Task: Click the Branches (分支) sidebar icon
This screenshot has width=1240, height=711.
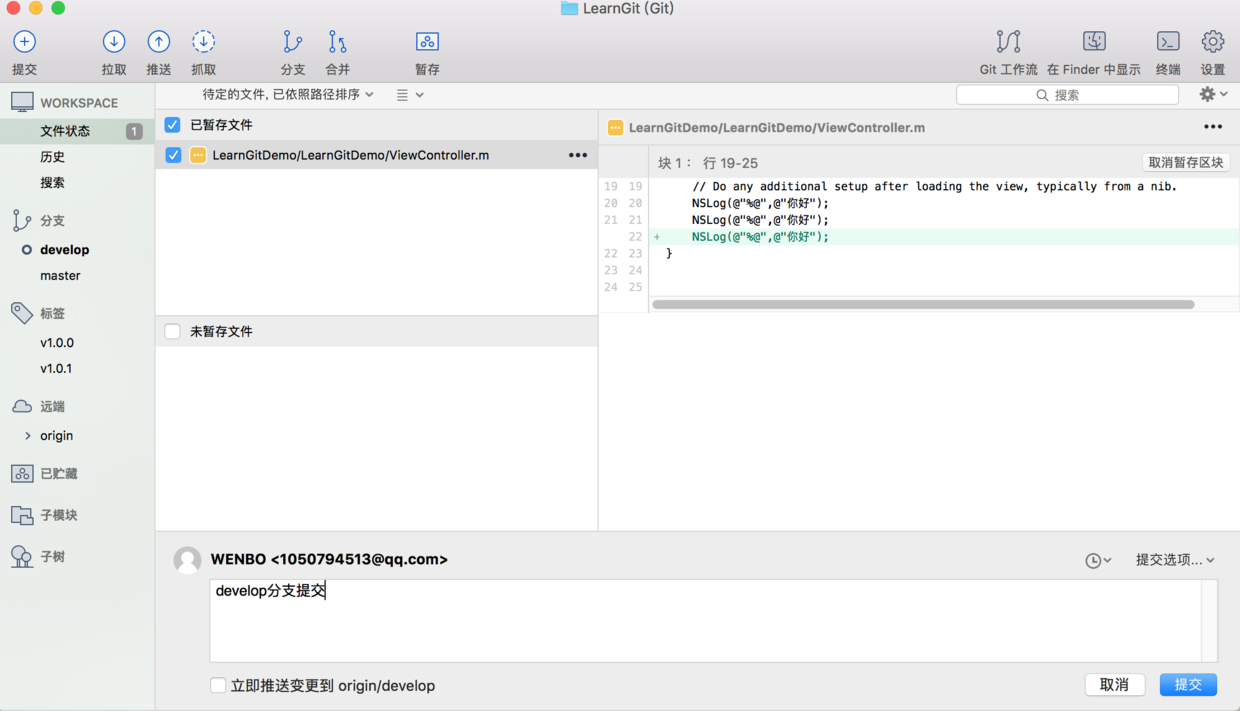Action: click(x=22, y=220)
